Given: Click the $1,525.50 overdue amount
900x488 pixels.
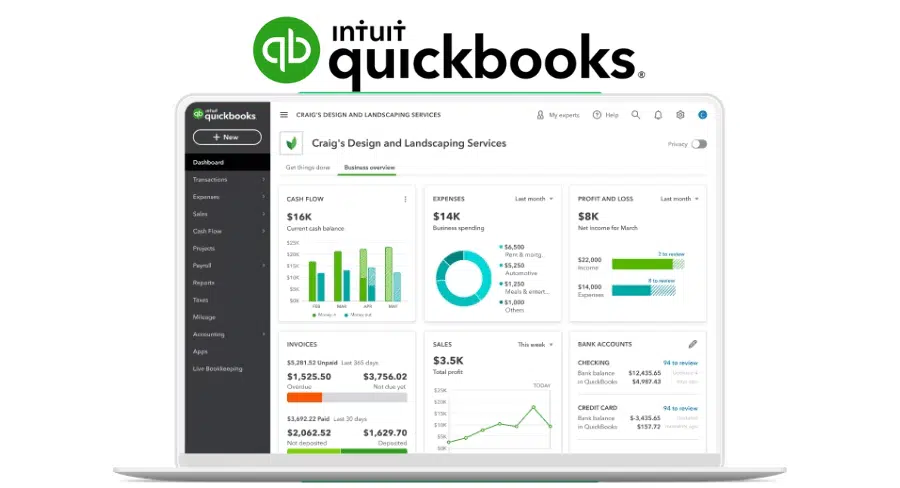Looking at the screenshot, I should (x=309, y=377).
